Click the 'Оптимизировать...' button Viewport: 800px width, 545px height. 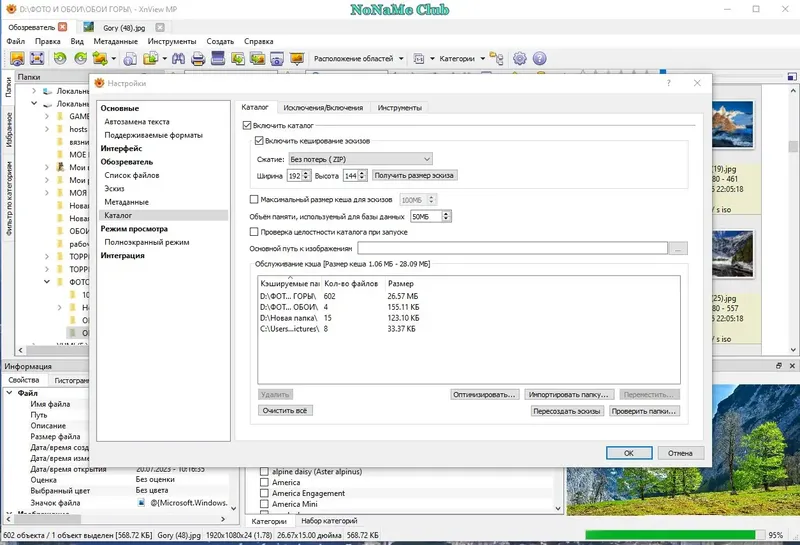tap(484, 394)
